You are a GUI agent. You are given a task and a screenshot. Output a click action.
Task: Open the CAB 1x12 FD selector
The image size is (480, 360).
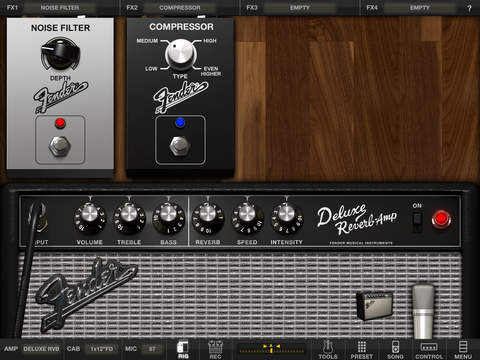[x=102, y=349]
